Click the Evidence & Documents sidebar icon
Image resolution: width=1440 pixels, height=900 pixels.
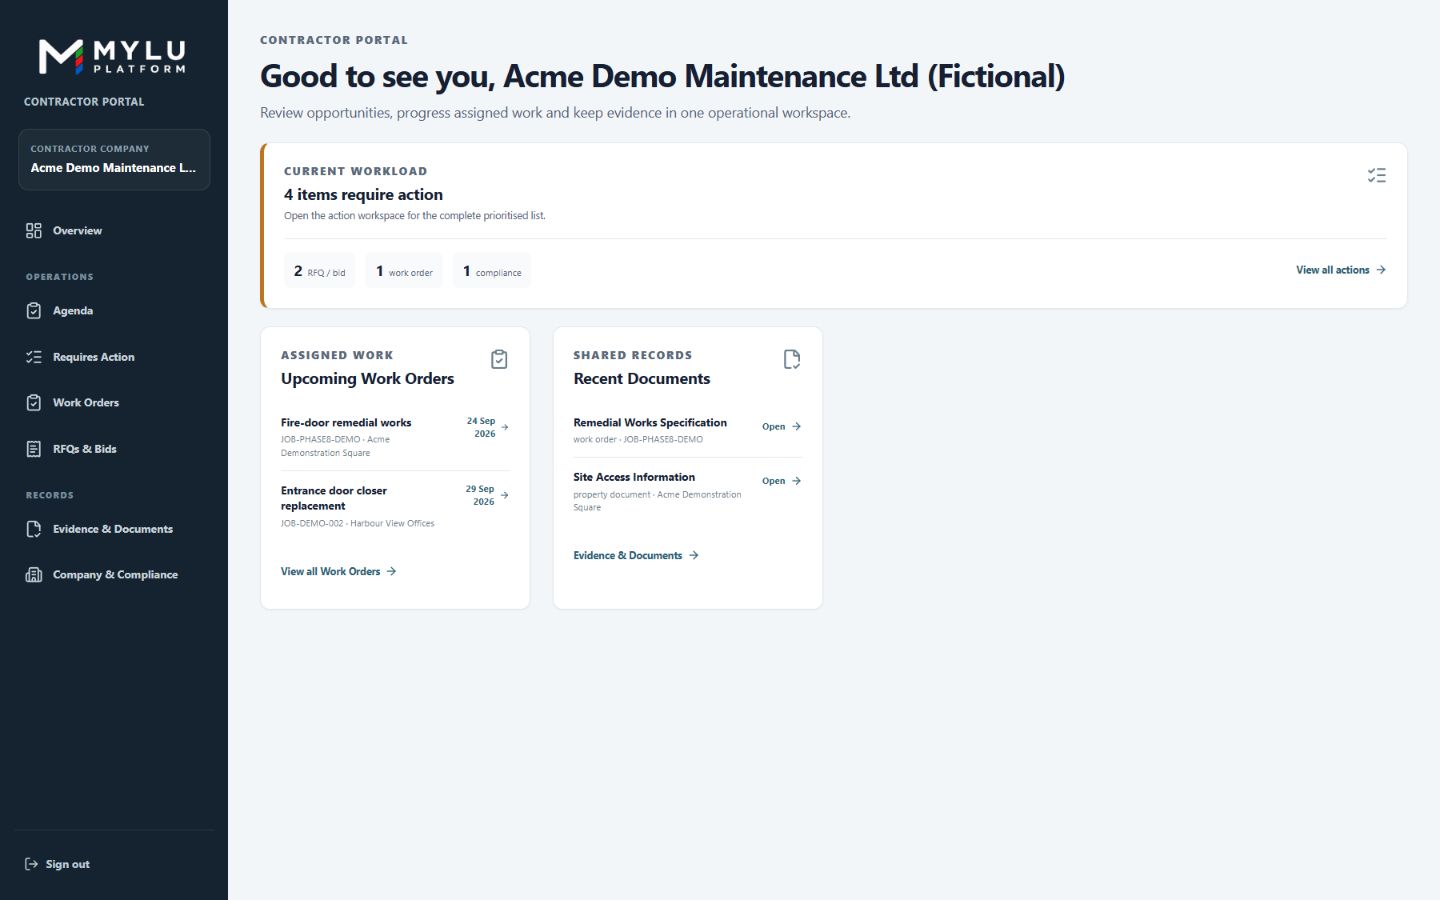pyautogui.click(x=34, y=529)
